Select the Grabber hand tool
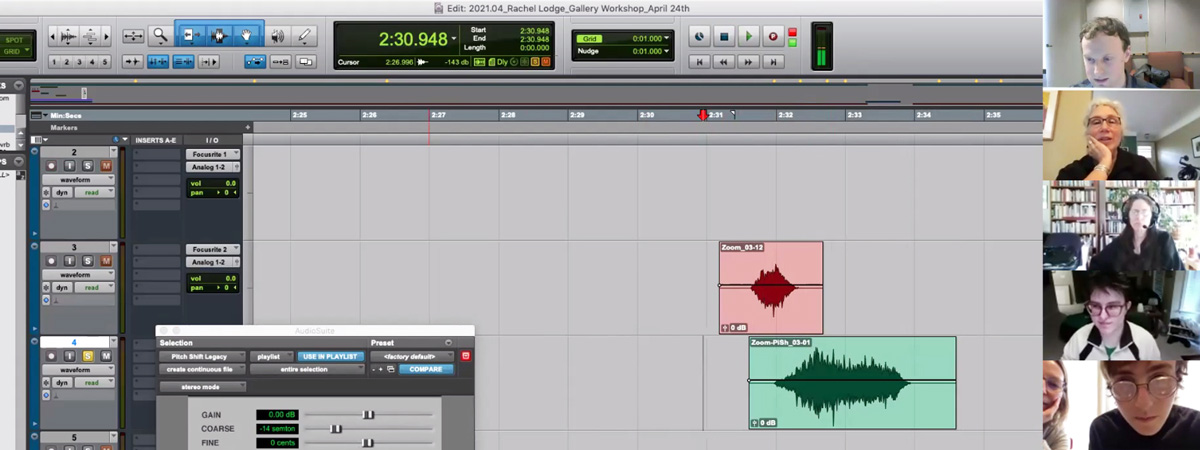The height and width of the screenshot is (450, 1200). (x=247, y=36)
